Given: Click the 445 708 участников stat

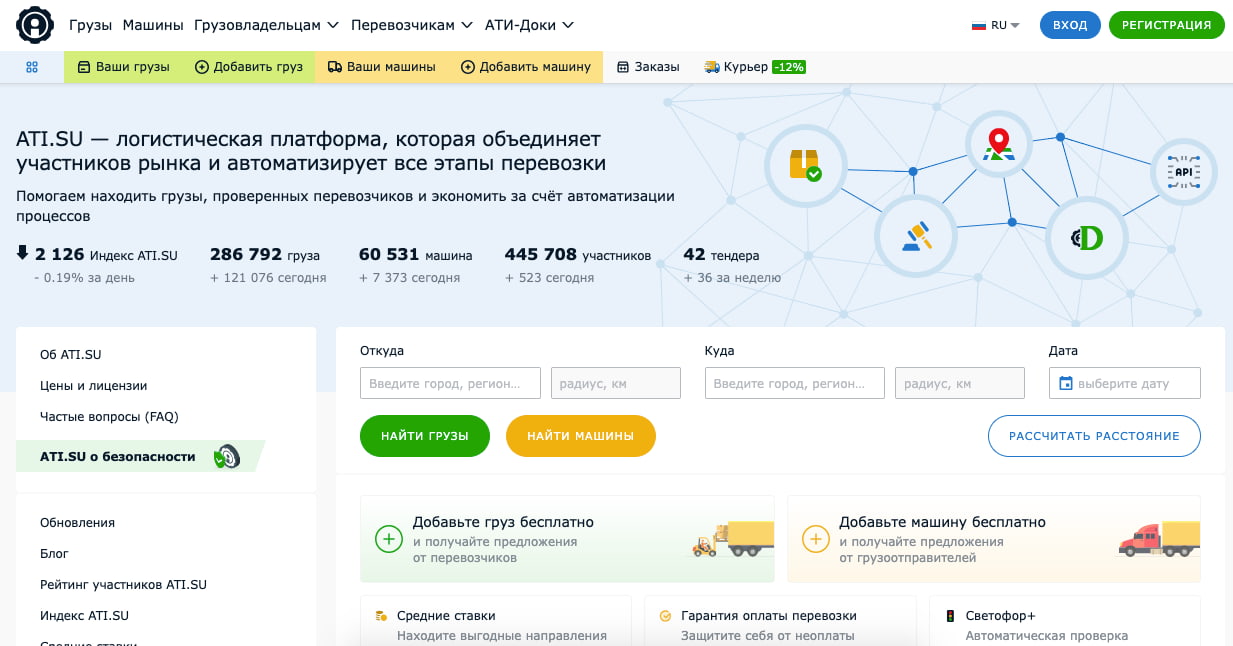Looking at the screenshot, I should point(578,265).
